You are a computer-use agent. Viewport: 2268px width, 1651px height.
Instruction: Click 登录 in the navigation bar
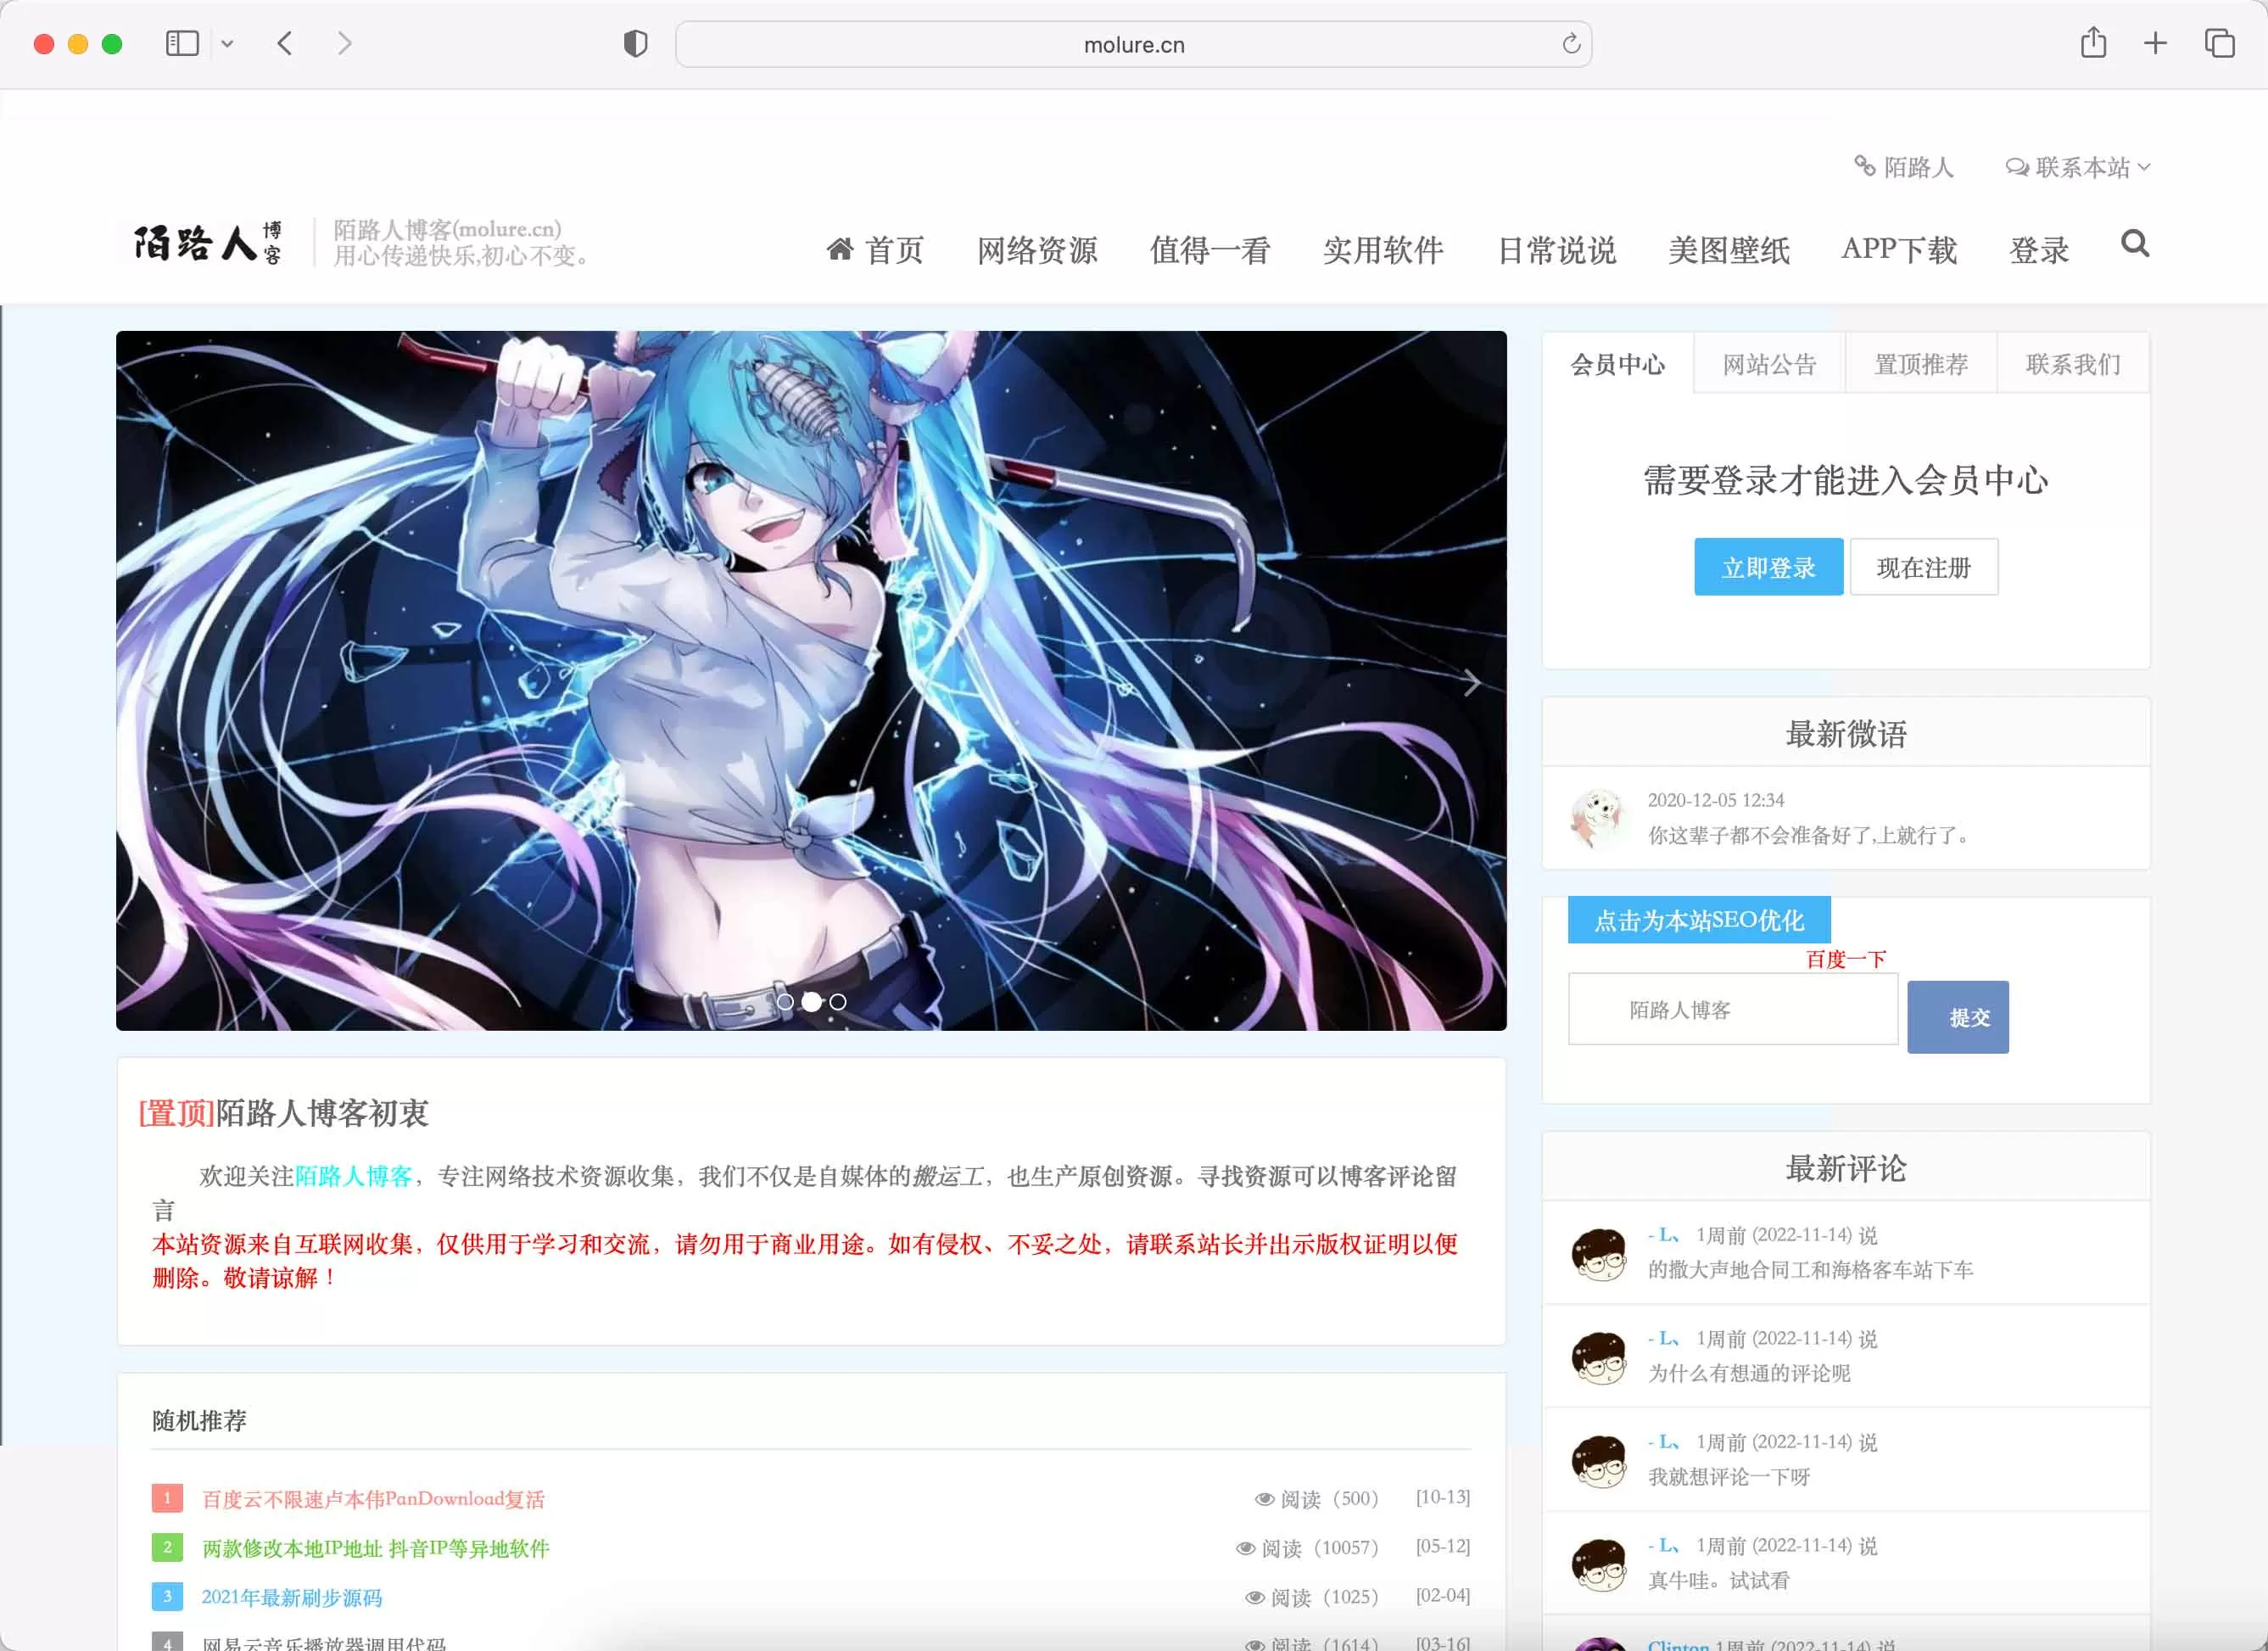(2039, 249)
